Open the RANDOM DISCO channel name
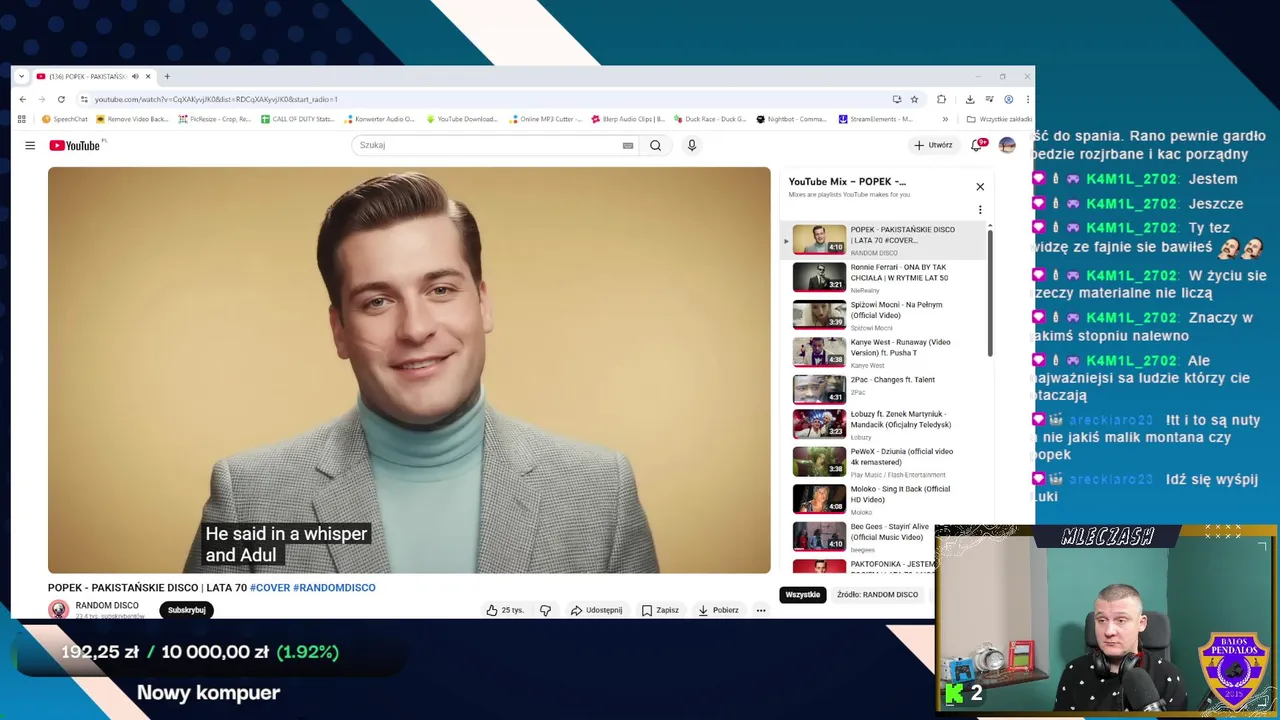The height and width of the screenshot is (720, 1280). 107,605
